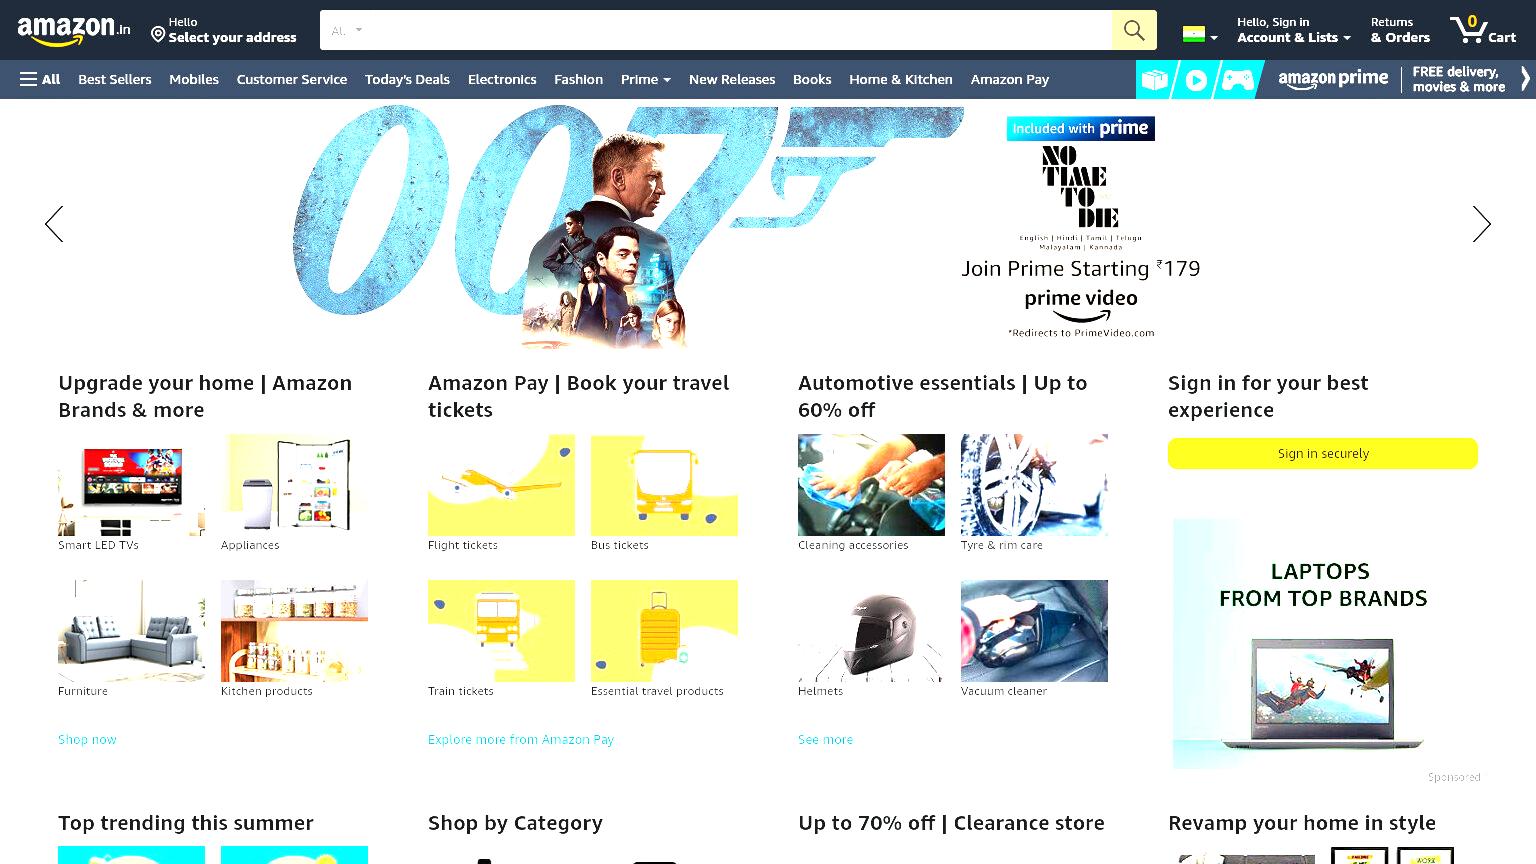Open the Helmets product thumbnail

pos(871,631)
